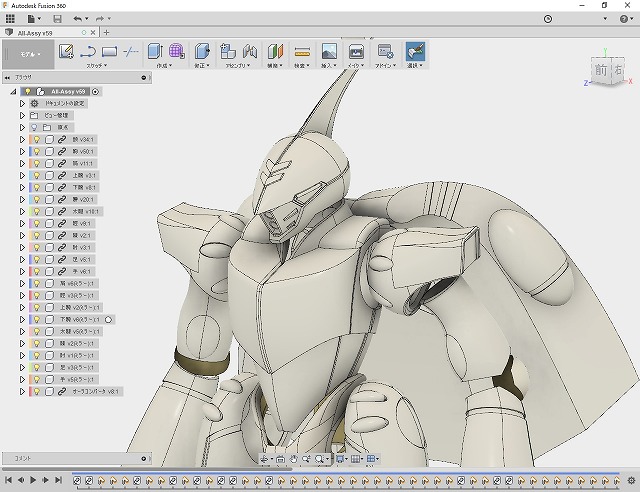Click the コメント panel options dot

[x=144, y=459]
